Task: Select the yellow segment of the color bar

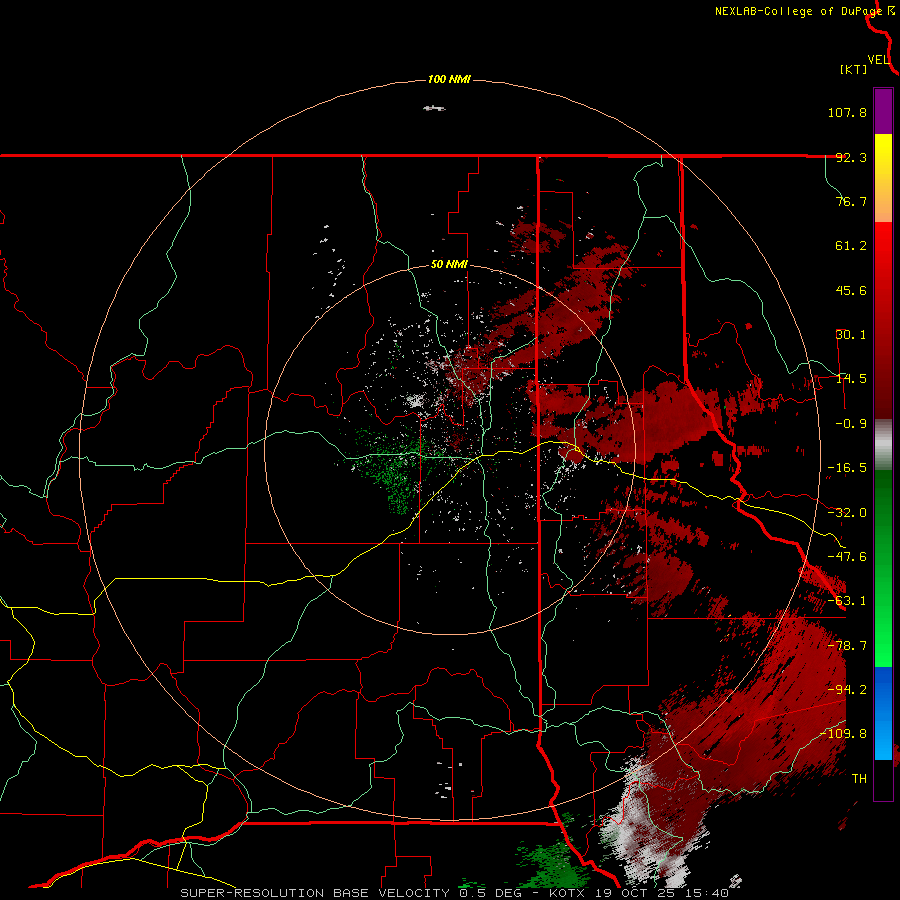Action: pos(883,178)
